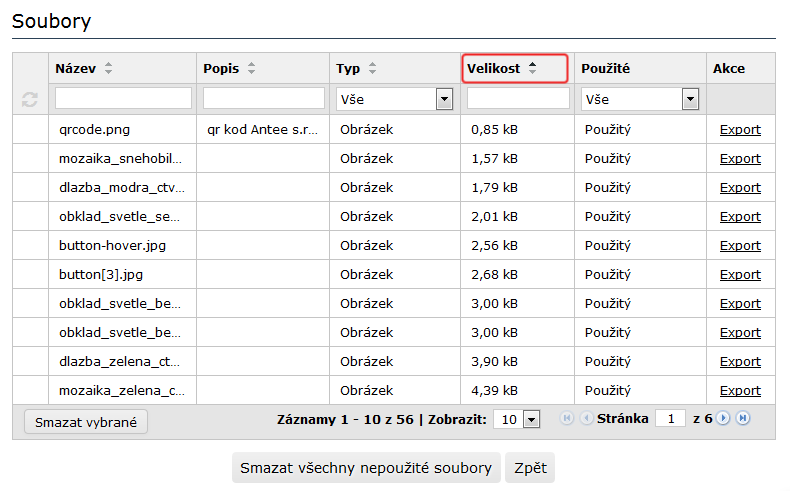Image resolution: width=790 pixels, height=491 pixels.
Task: Click the Export link for qrcode.png
Action: (x=740, y=130)
